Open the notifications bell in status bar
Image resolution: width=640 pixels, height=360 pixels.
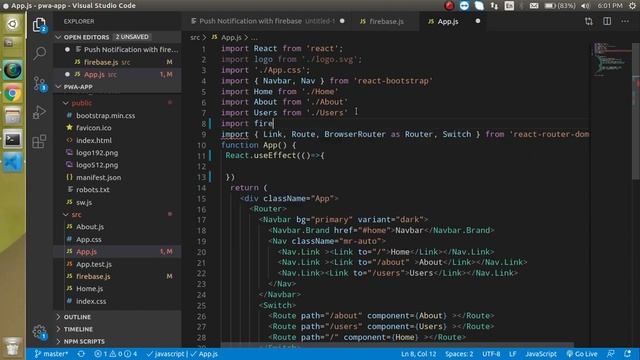tap(627, 354)
